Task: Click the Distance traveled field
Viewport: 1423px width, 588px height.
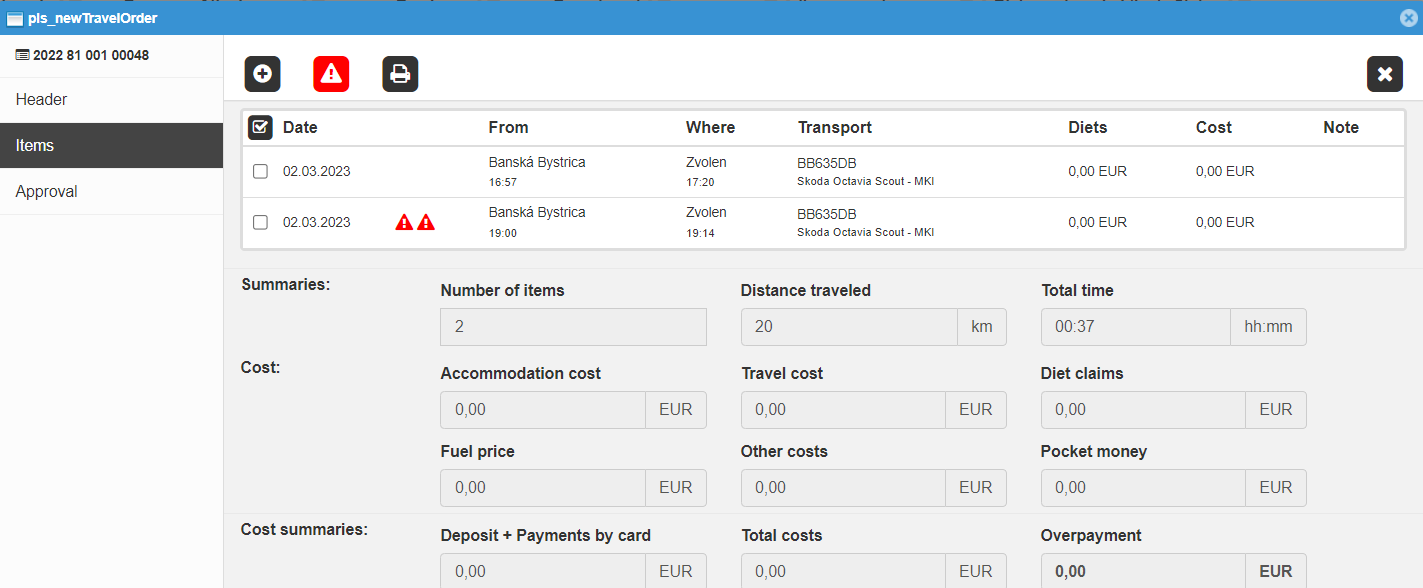Action: (x=849, y=327)
